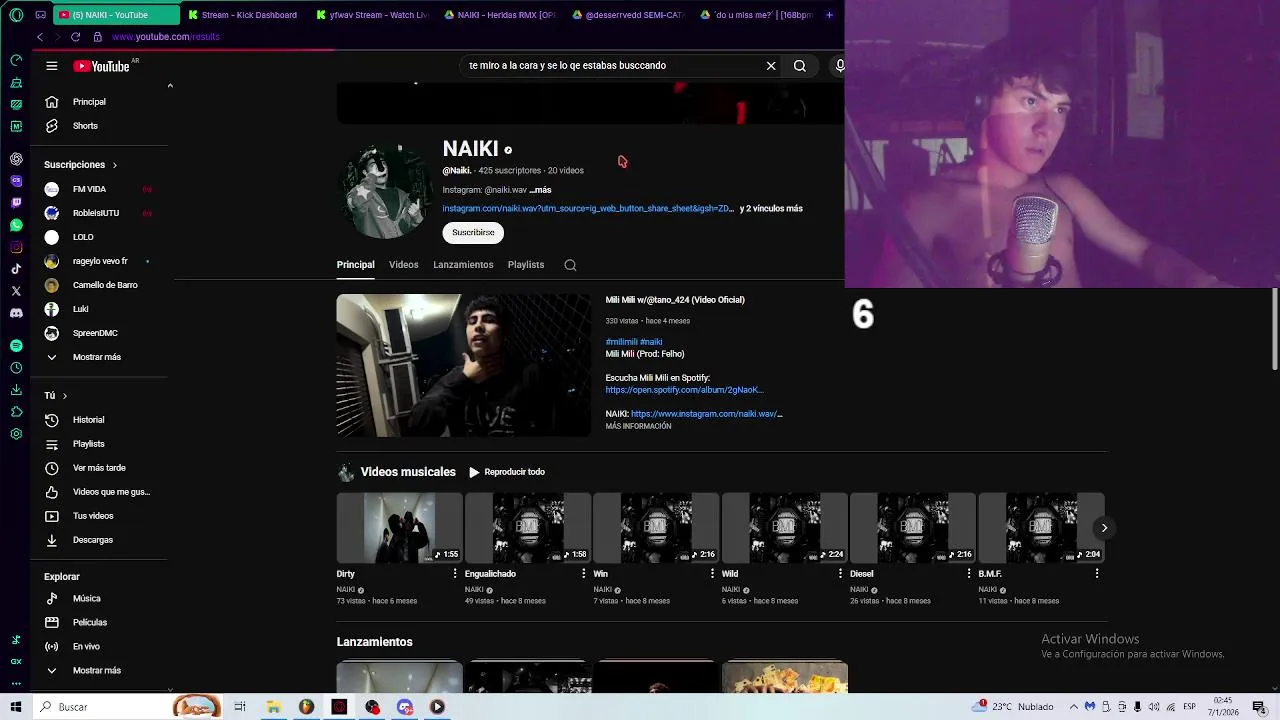The height and width of the screenshot is (720, 1280).
Task: Open the instagram.com/naiki.wav channel link
Action: click(x=588, y=209)
